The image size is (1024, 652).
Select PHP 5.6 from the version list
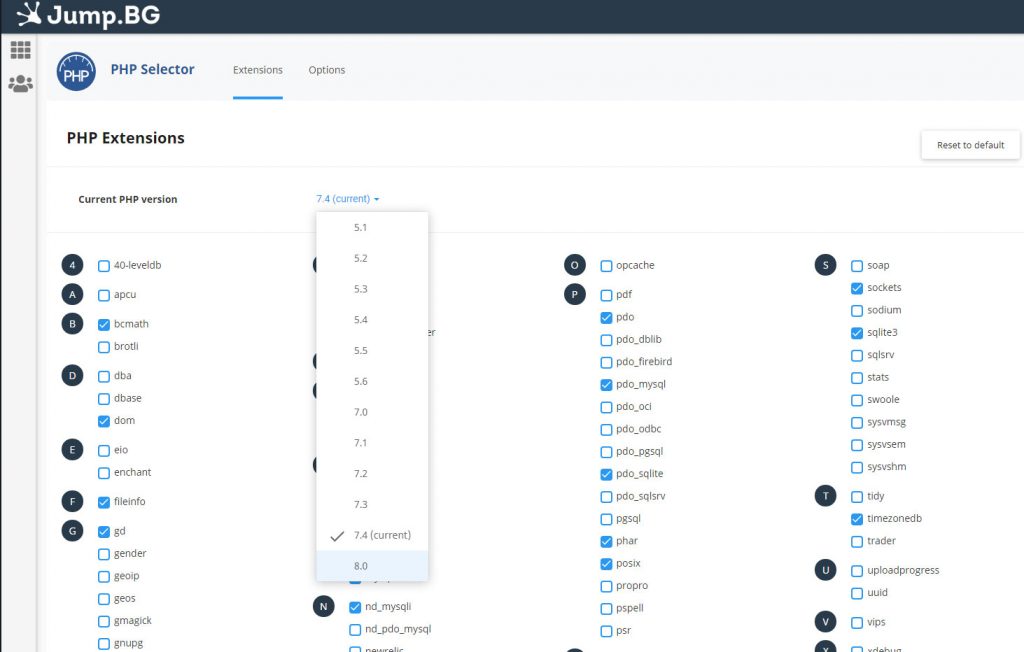click(361, 381)
